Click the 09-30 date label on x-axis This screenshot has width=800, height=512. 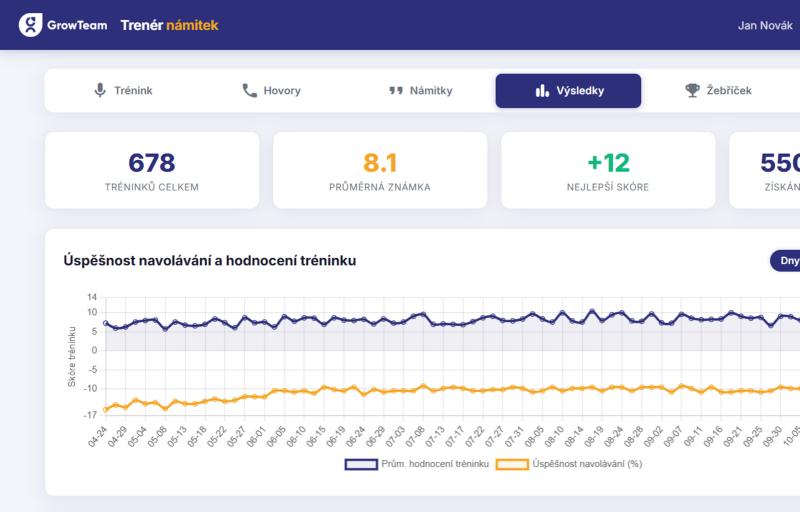click(x=772, y=437)
